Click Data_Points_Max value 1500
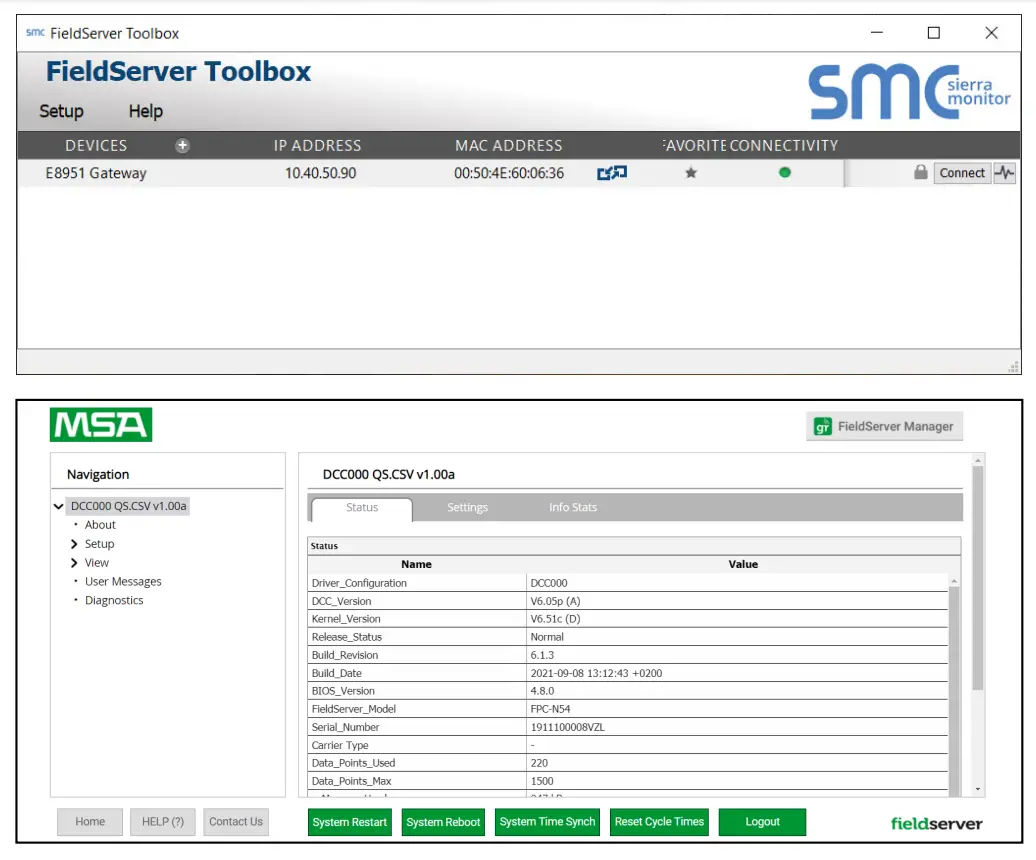 point(542,781)
